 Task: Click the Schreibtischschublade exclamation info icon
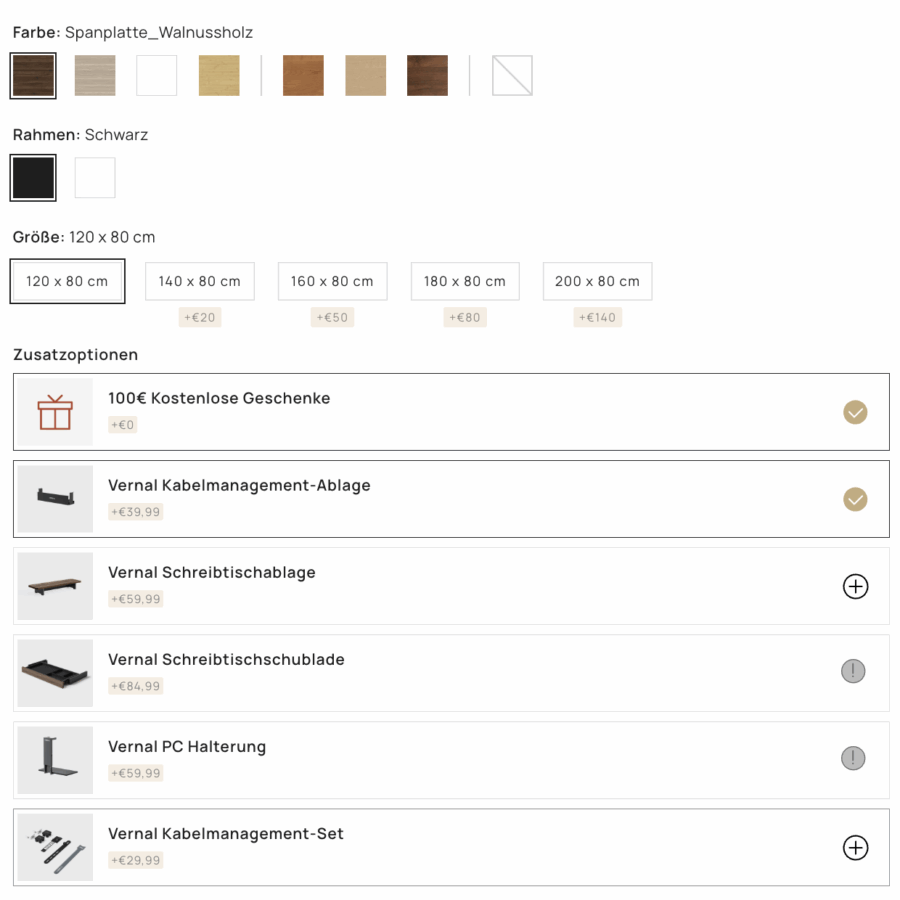tap(853, 671)
